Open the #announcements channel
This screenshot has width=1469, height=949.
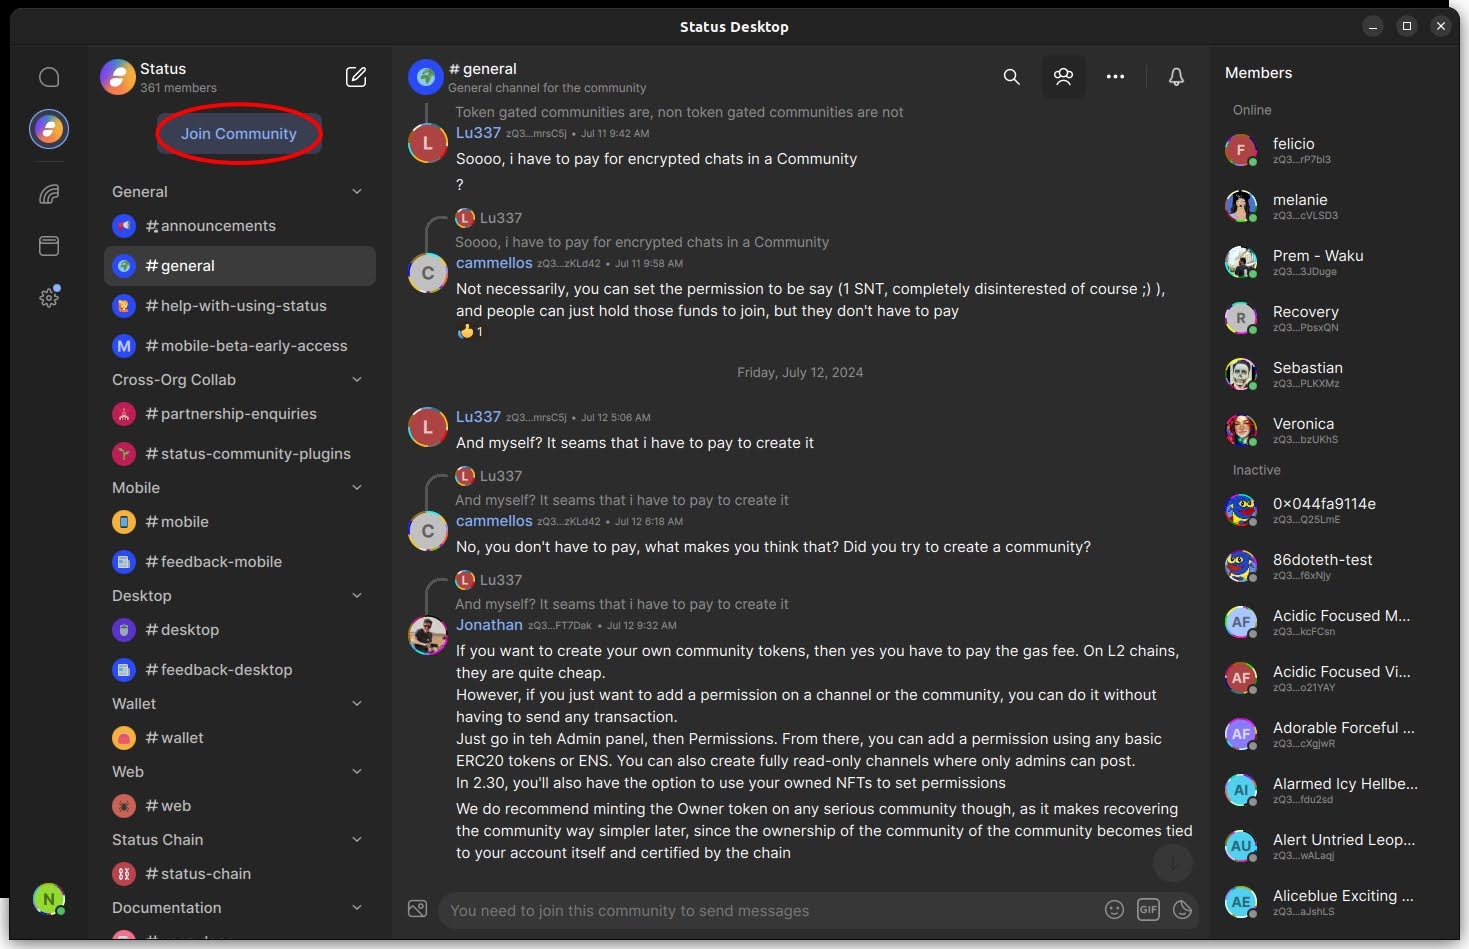(240, 226)
